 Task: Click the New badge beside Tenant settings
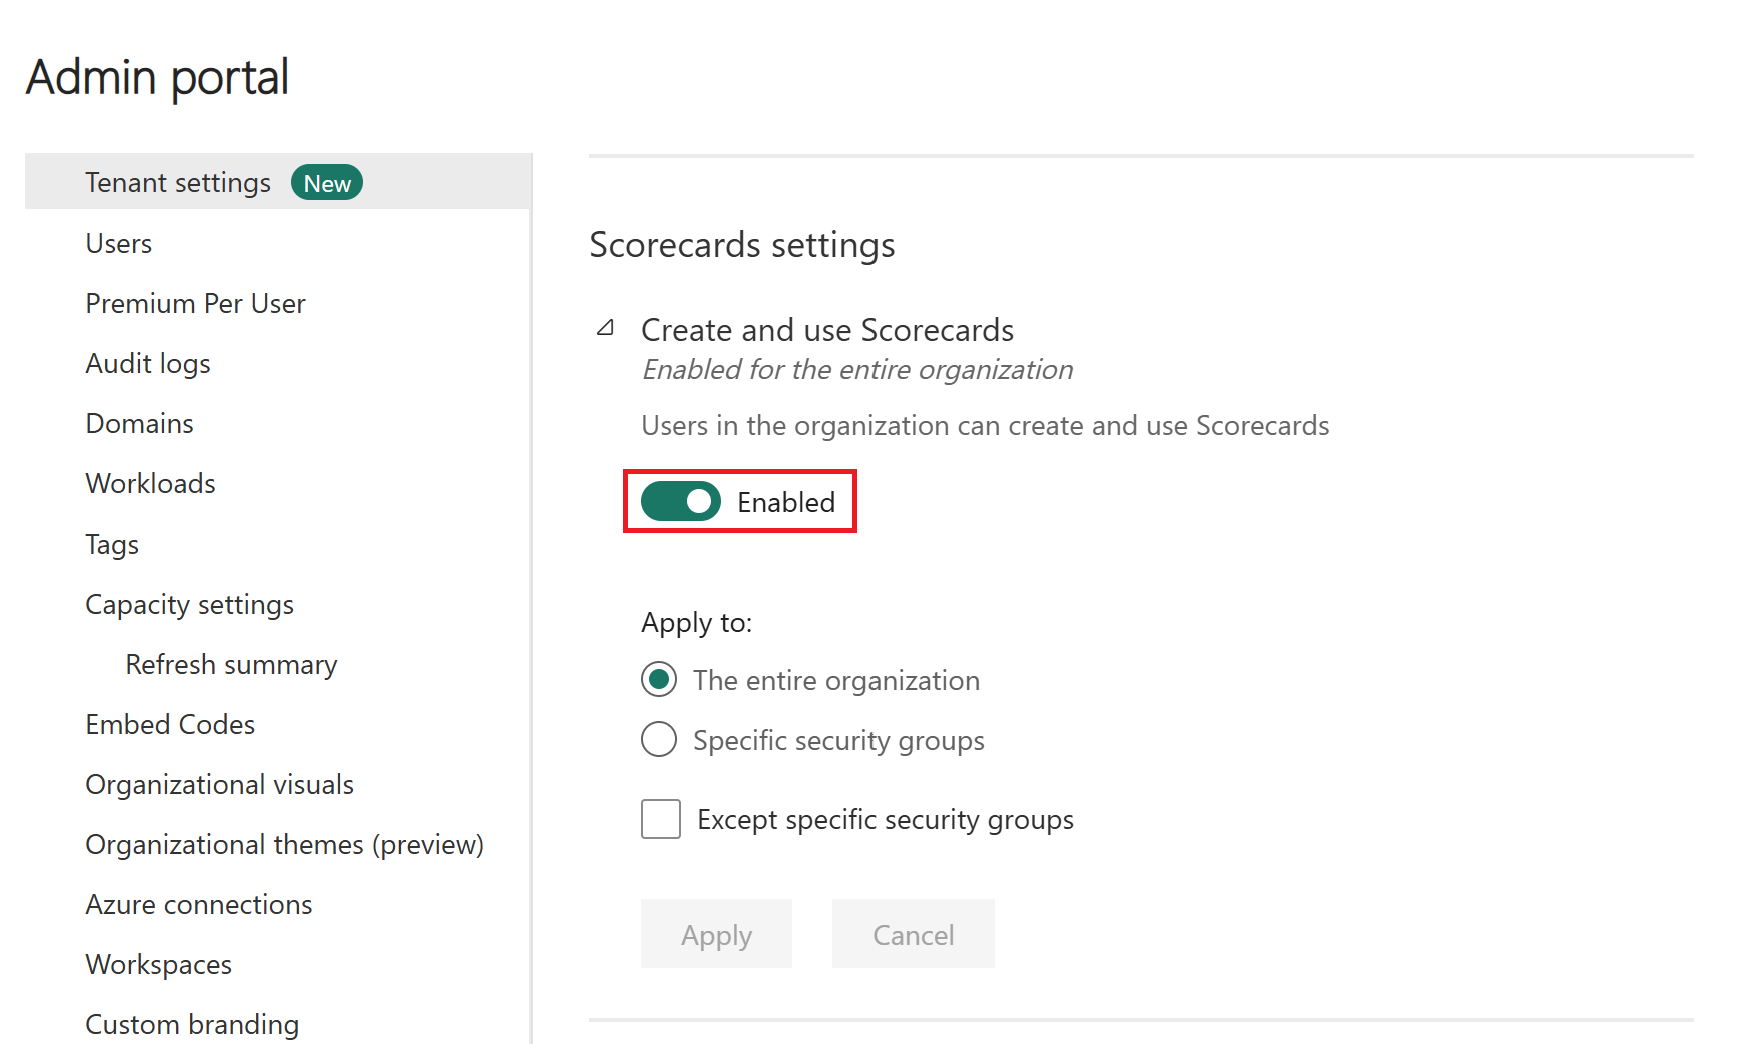327,183
